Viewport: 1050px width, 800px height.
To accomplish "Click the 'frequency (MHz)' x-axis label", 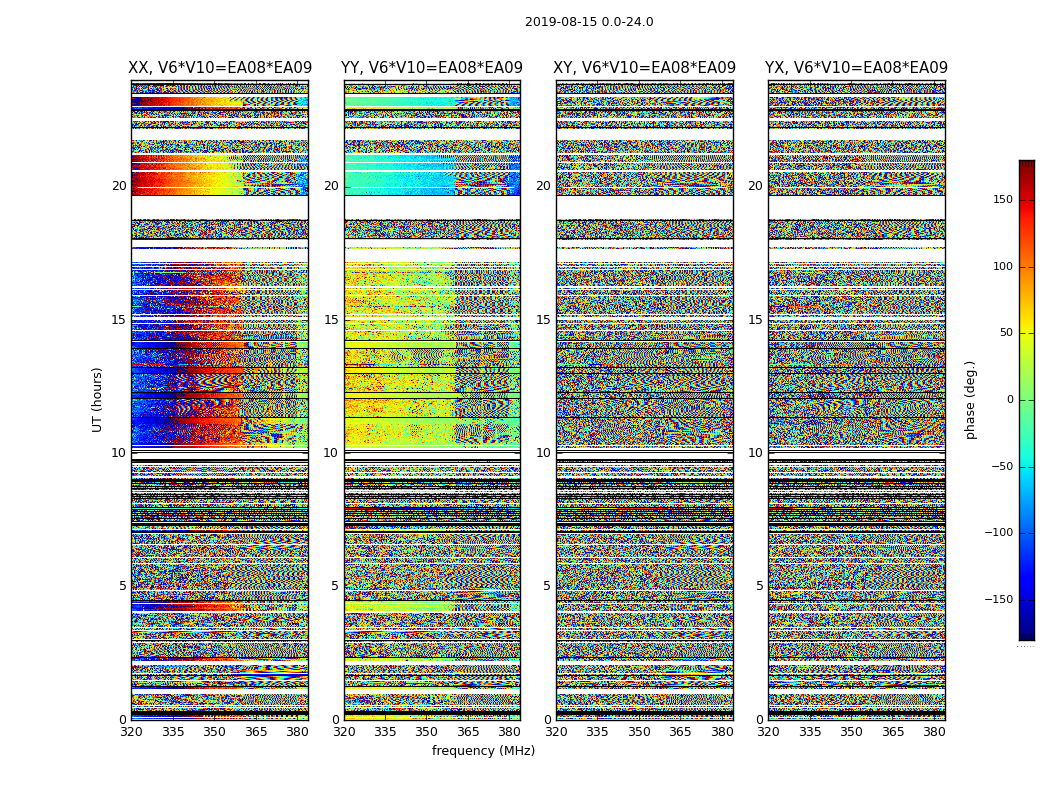I will [x=483, y=751].
